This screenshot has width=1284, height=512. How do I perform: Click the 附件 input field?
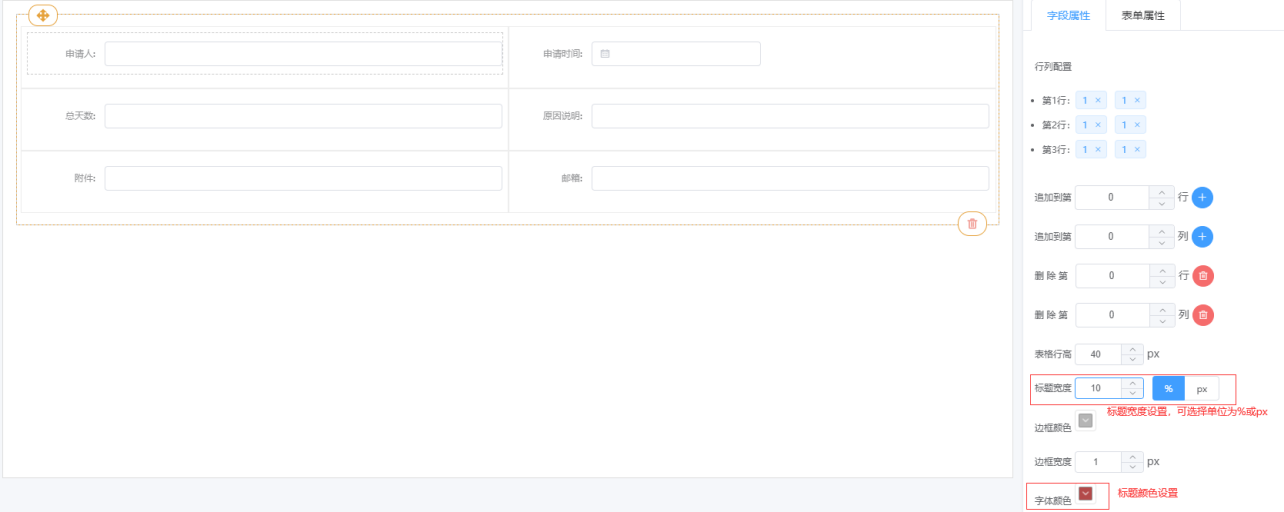[x=303, y=178]
